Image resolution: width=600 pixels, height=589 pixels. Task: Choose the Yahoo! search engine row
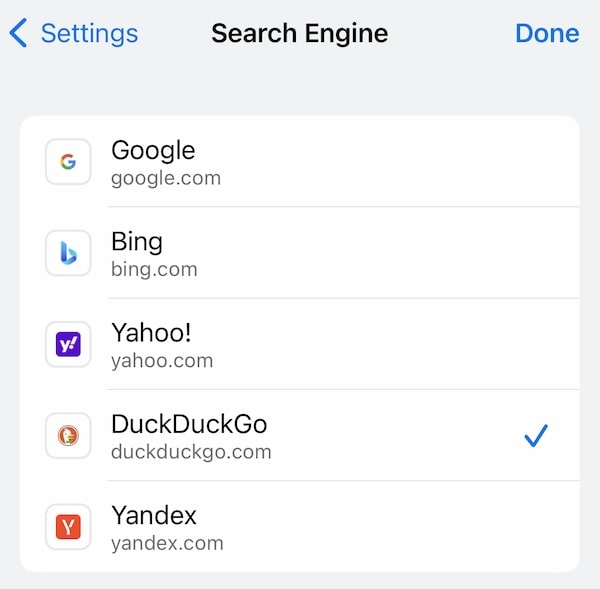[x=300, y=344]
